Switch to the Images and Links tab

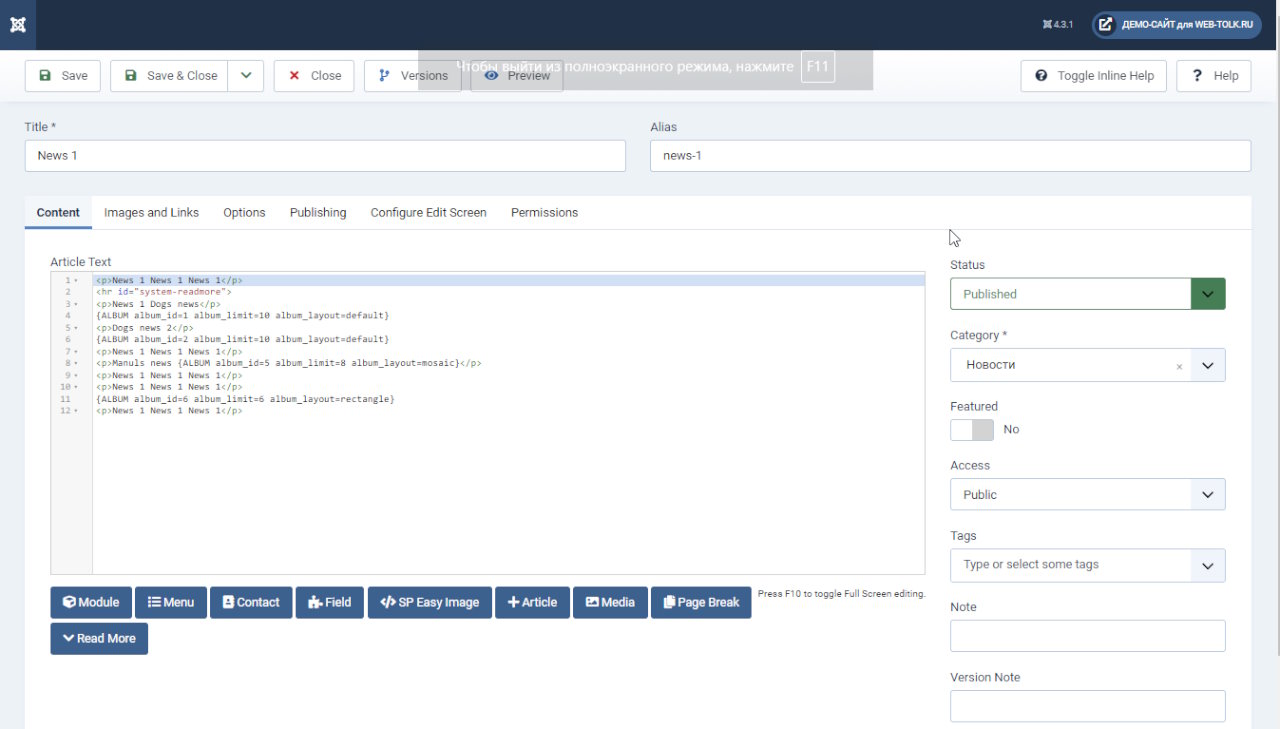[151, 212]
